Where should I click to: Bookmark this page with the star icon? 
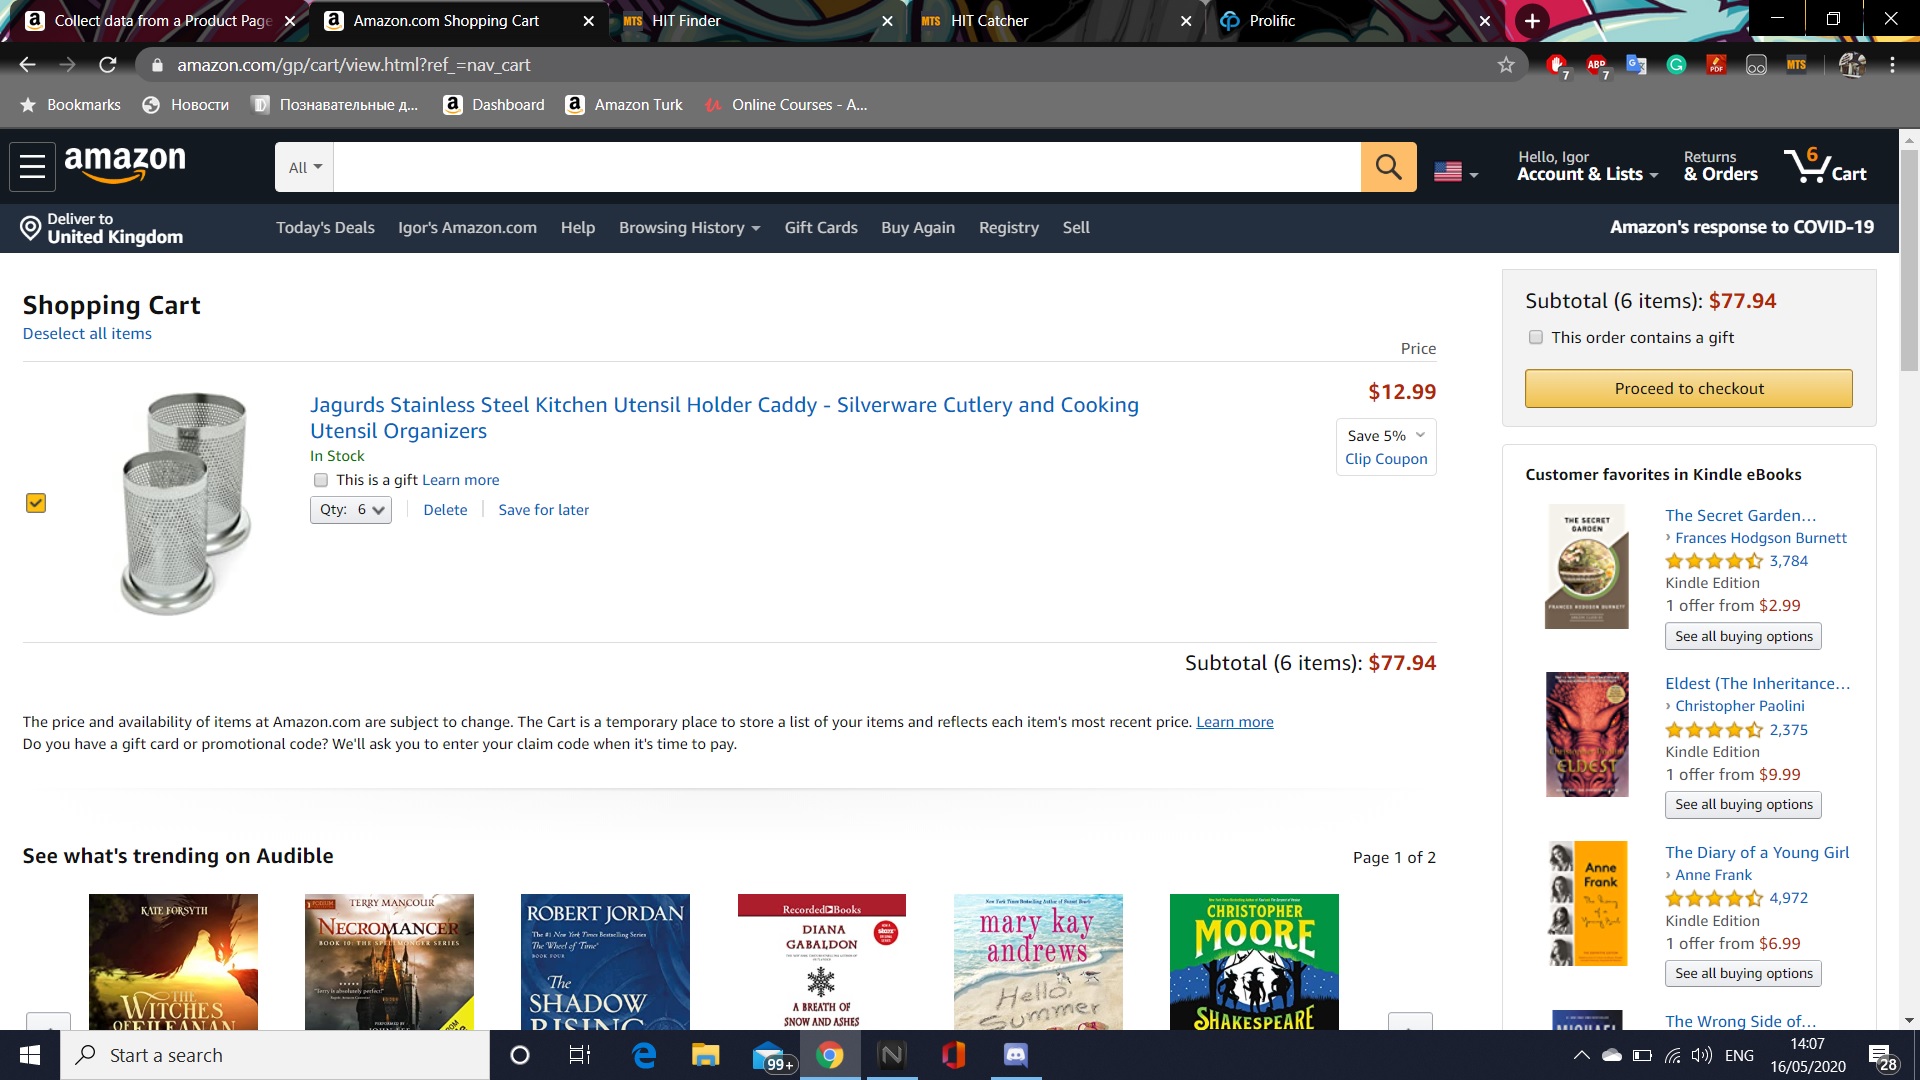pyautogui.click(x=1506, y=65)
